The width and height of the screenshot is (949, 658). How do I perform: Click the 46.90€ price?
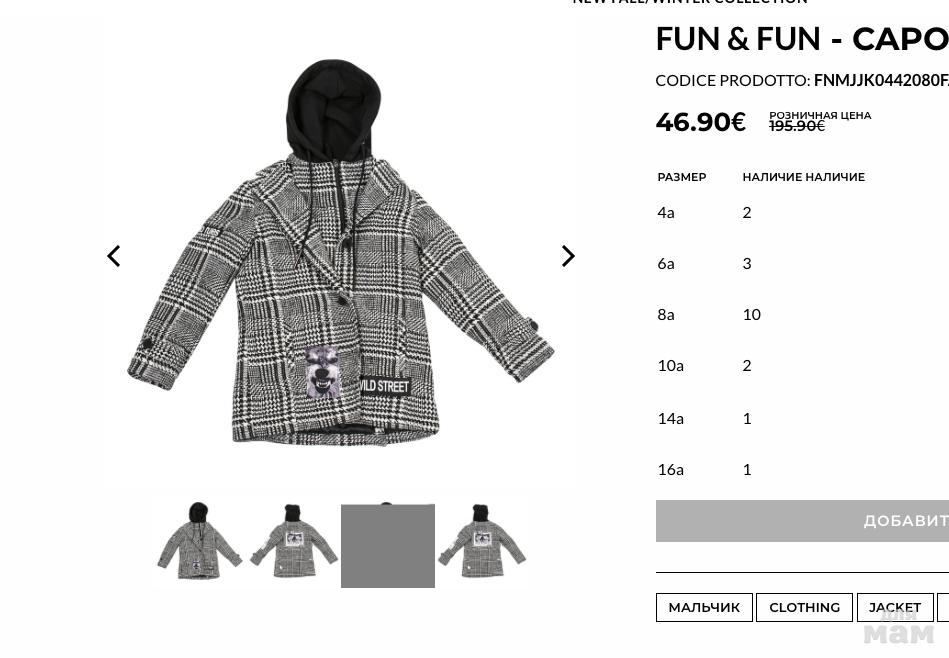tap(701, 122)
